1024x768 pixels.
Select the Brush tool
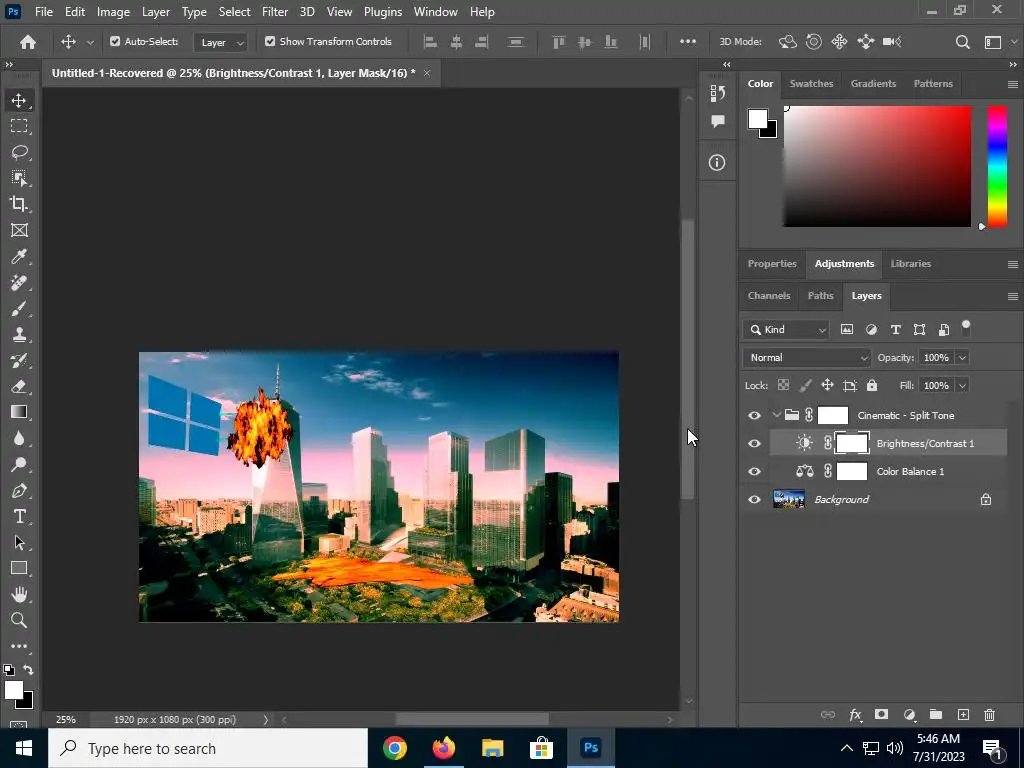point(19,308)
